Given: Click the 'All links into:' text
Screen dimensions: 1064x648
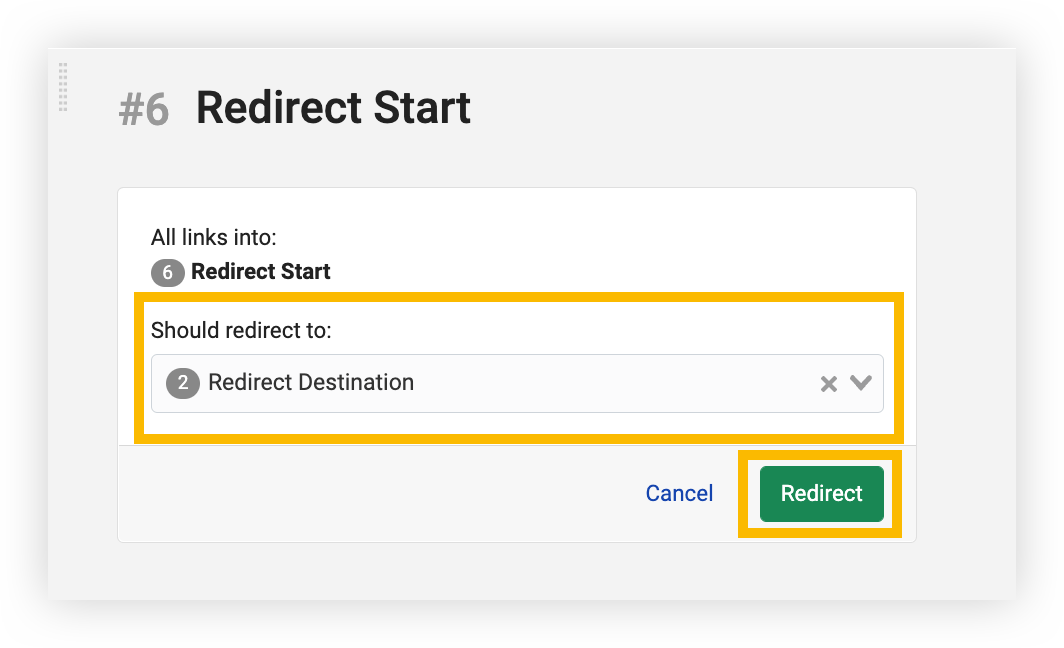Looking at the screenshot, I should 213,237.
